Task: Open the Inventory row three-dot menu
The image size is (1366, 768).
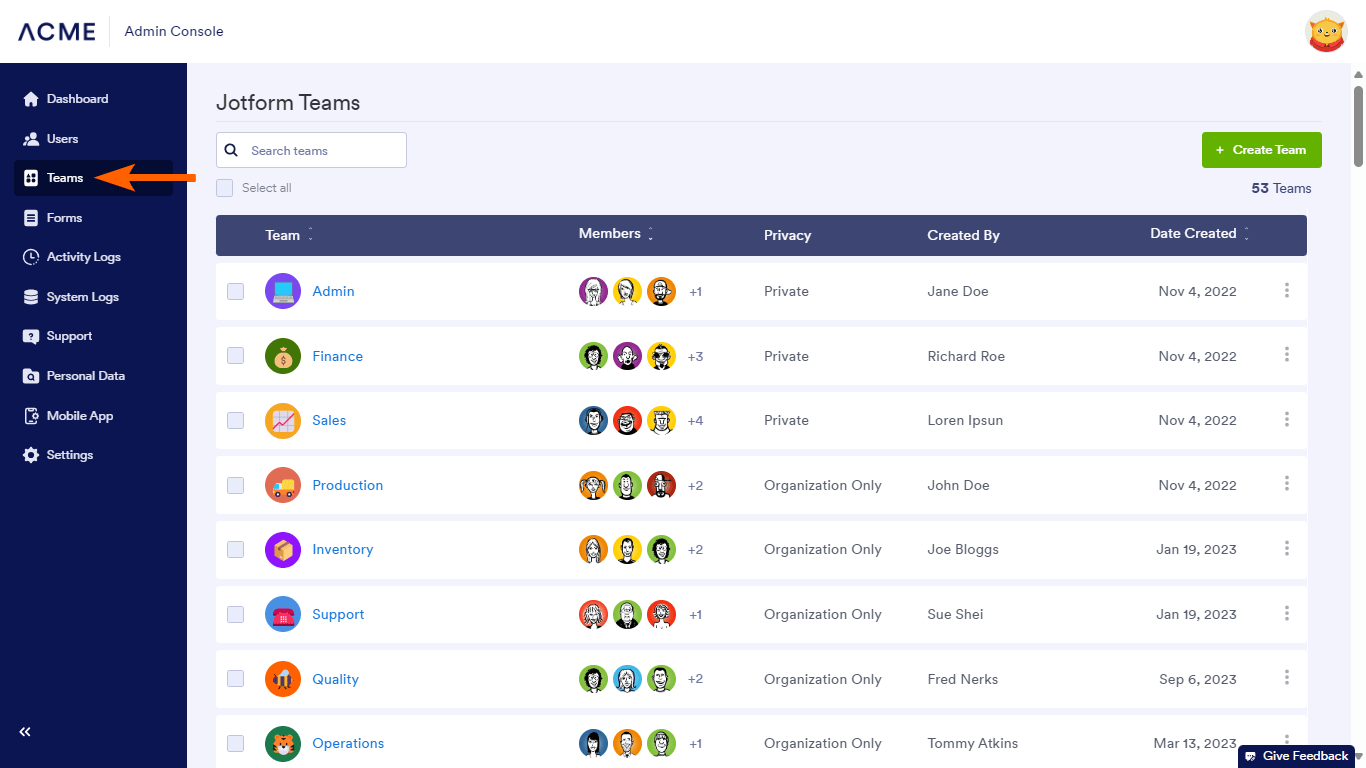Action: pos(1287,548)
